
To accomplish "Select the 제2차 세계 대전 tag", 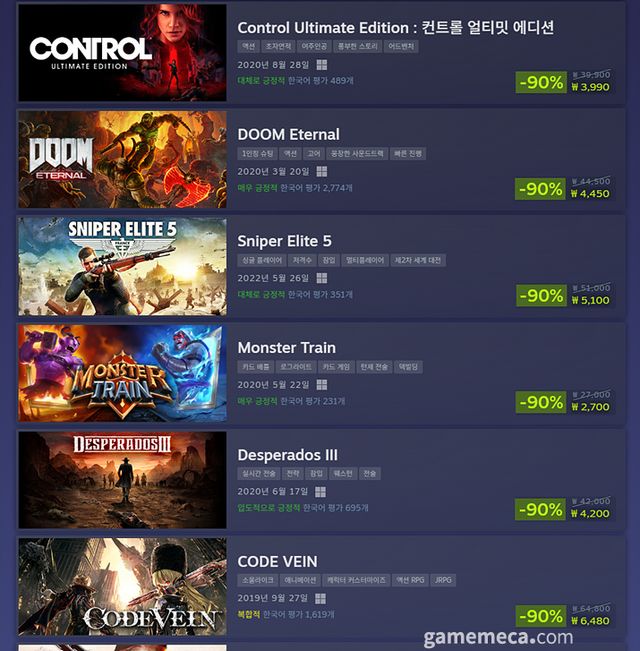I will coord(418,260).
